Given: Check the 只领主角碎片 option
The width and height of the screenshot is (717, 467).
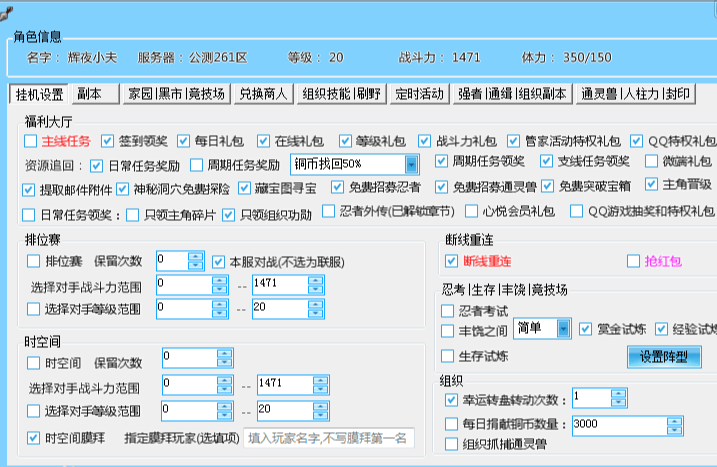Looking at the screenshot, I should click(133, 215).
